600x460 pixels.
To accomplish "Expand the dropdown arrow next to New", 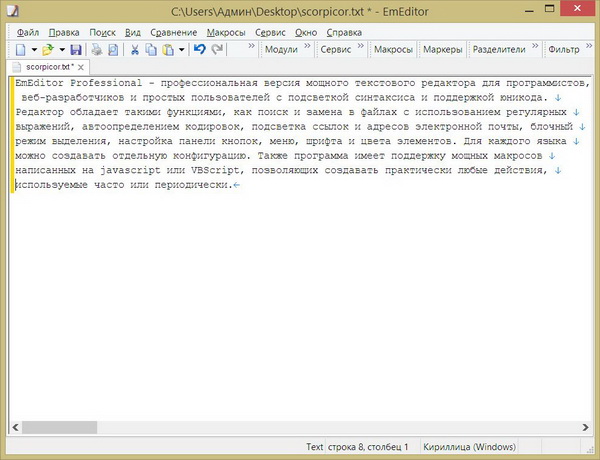I will click(33, 49).
